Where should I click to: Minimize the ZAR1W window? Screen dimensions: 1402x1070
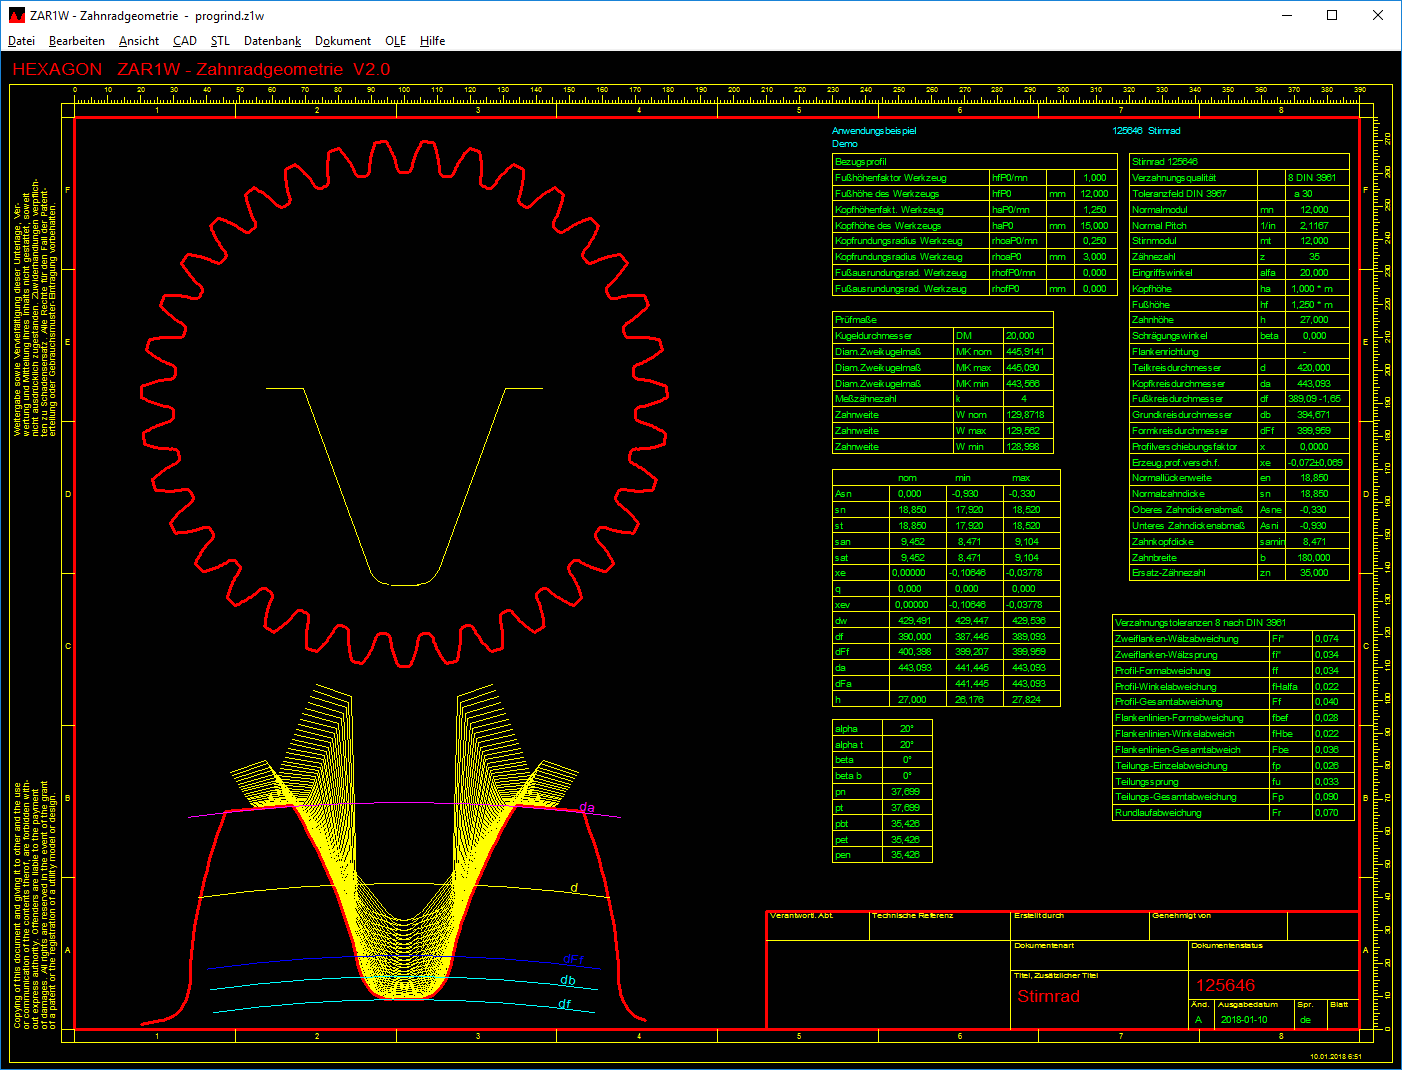coord(1286,15)
